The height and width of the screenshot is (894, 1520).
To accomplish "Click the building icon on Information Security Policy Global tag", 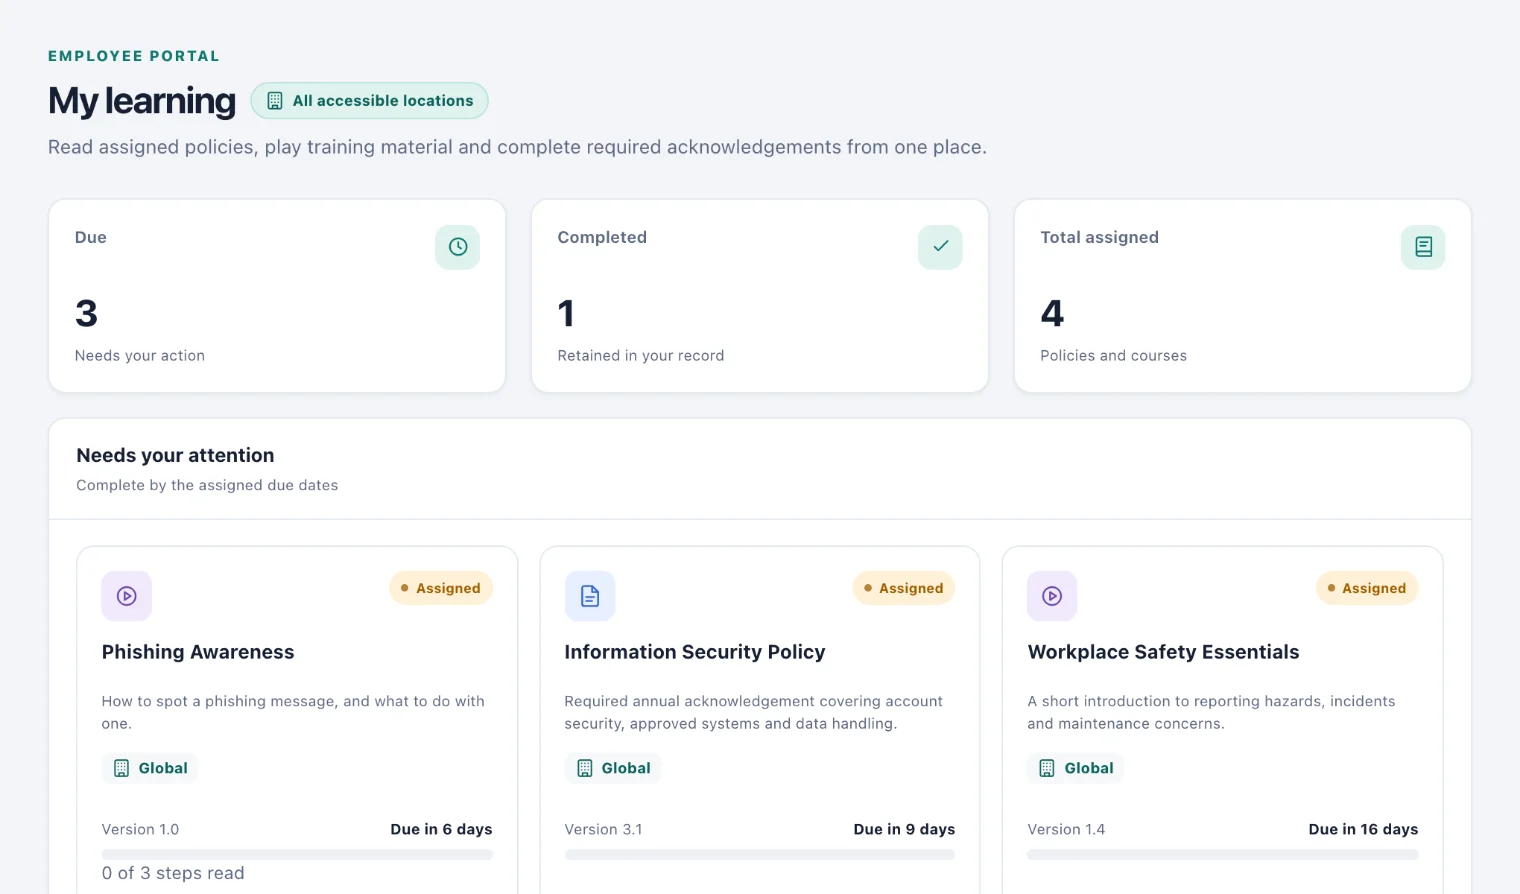I will point(585,768).
